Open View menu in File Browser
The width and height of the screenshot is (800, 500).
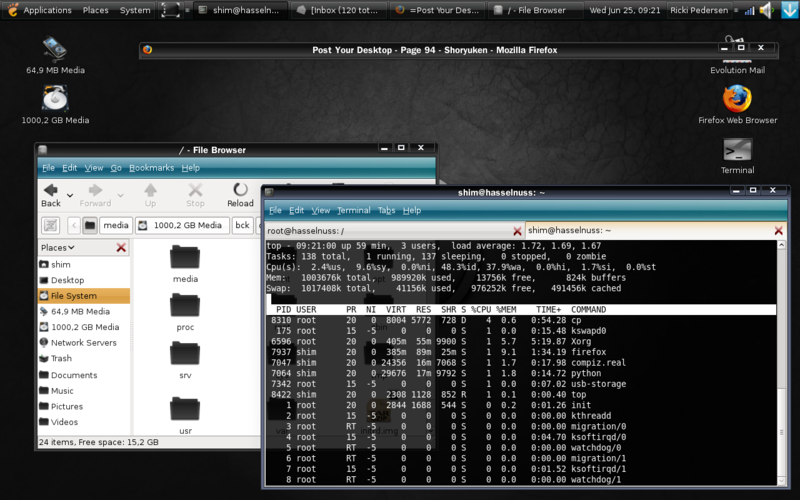(x=93, y=168)
